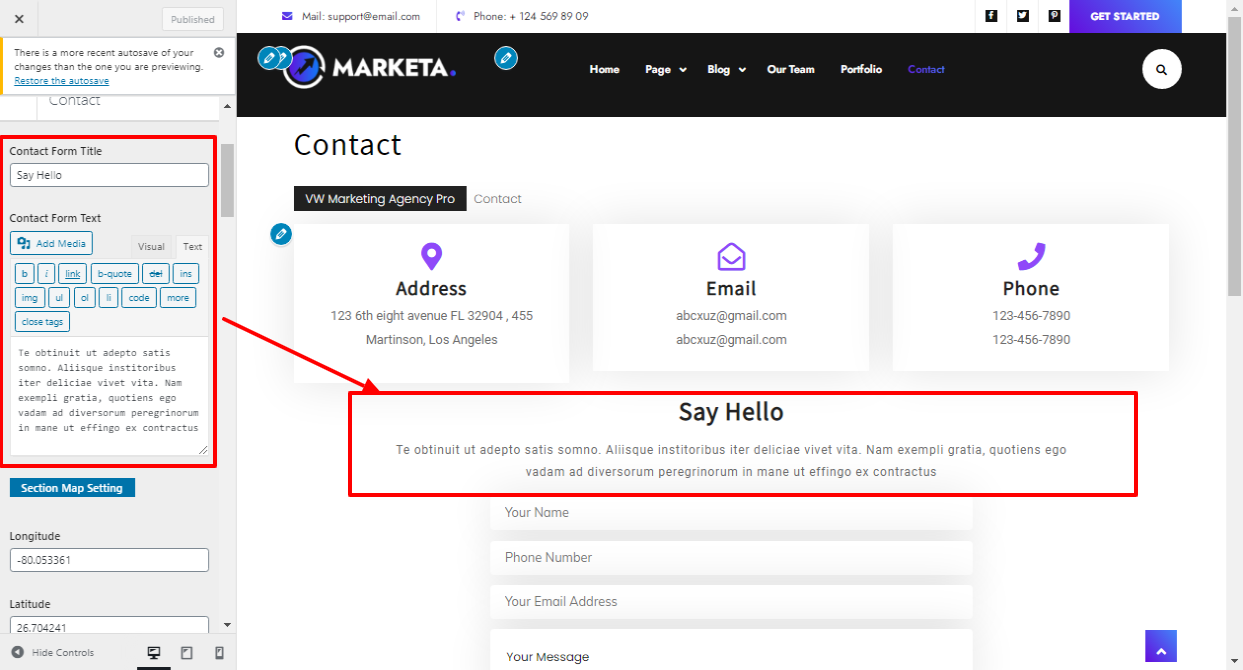Switch editor to Text tab

coord(192,246)
